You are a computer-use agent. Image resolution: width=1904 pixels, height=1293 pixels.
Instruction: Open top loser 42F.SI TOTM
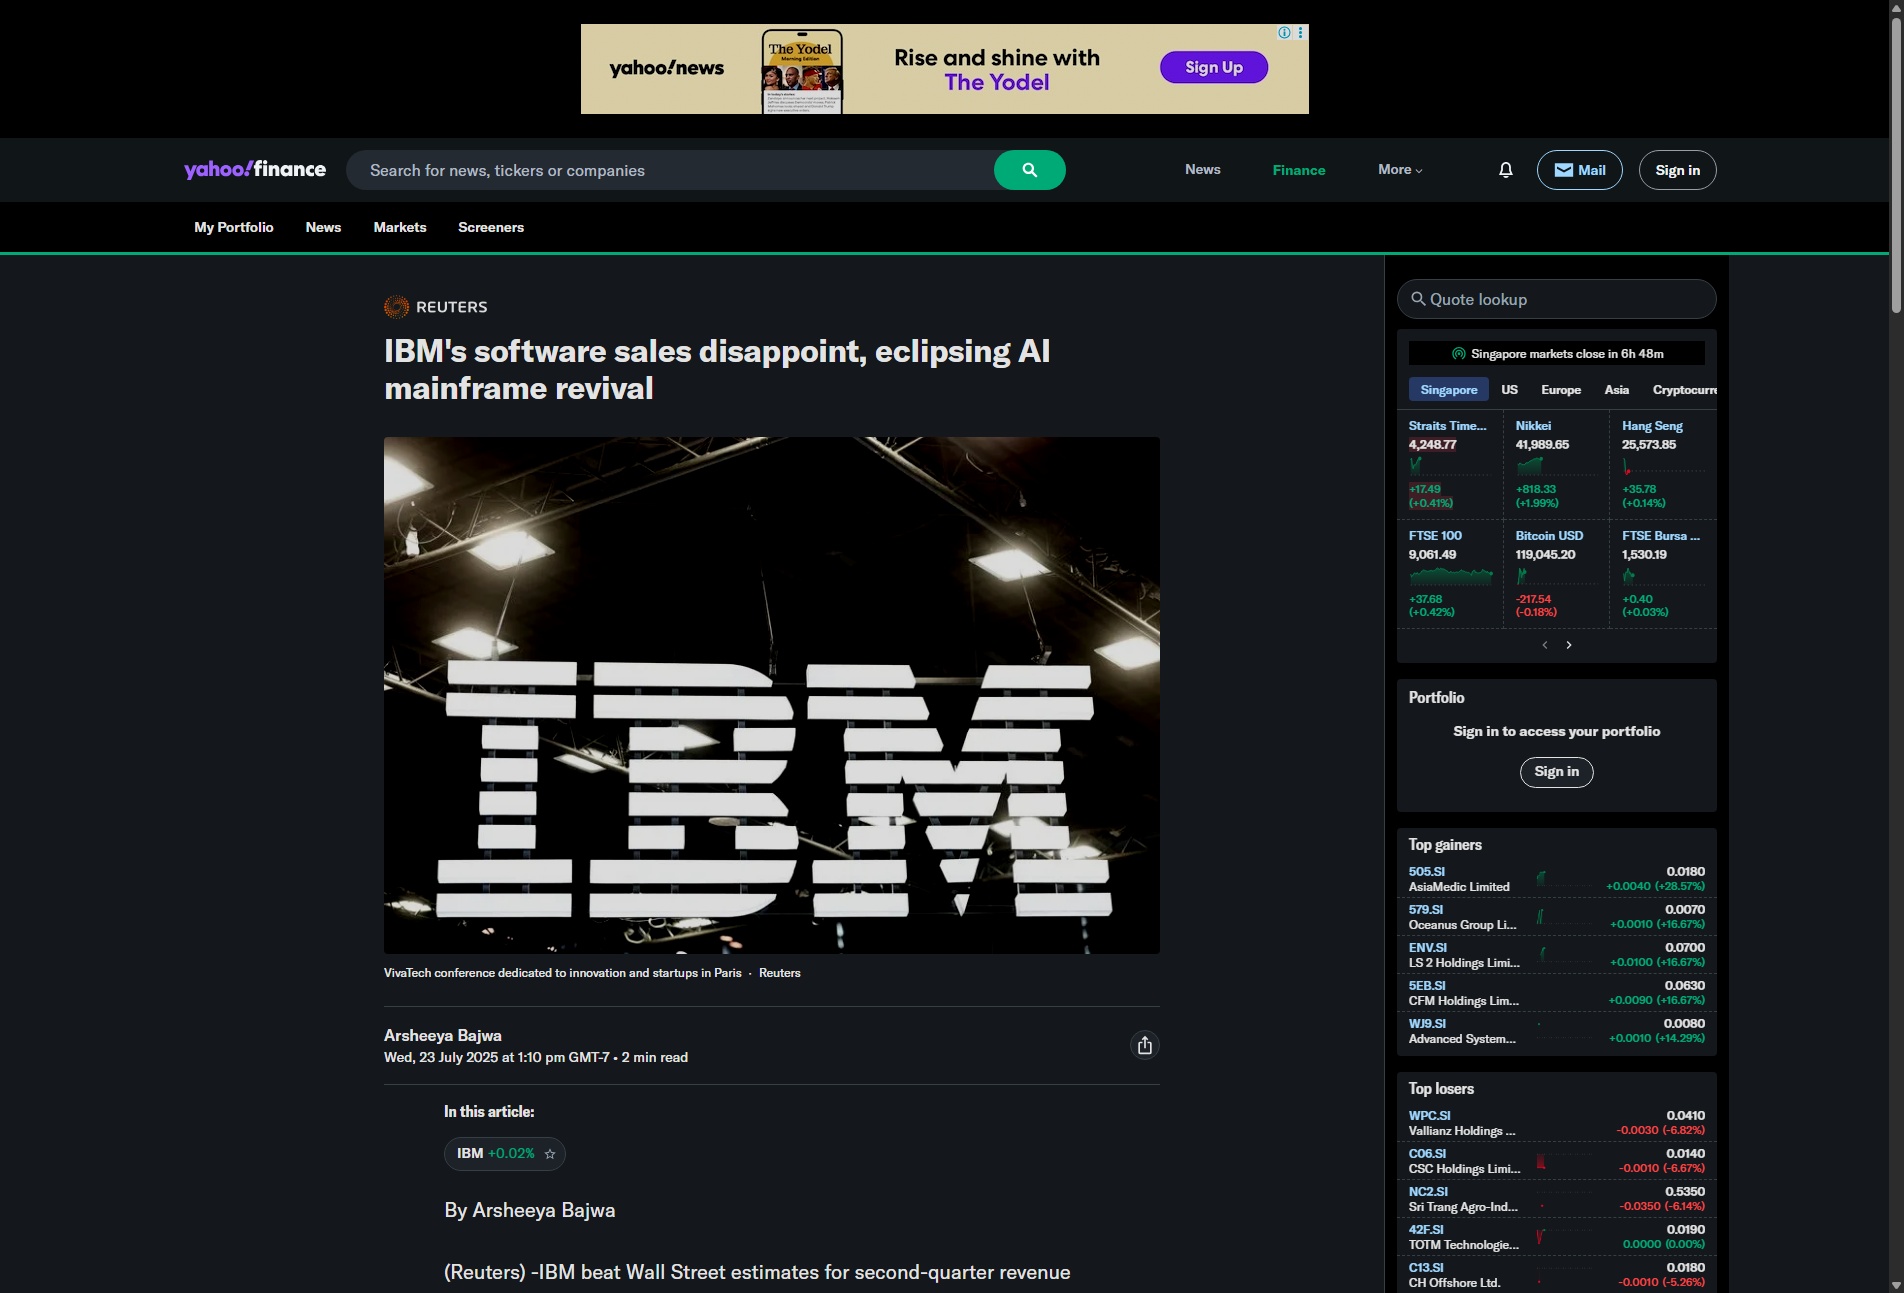click(x=1556, y=1237)
